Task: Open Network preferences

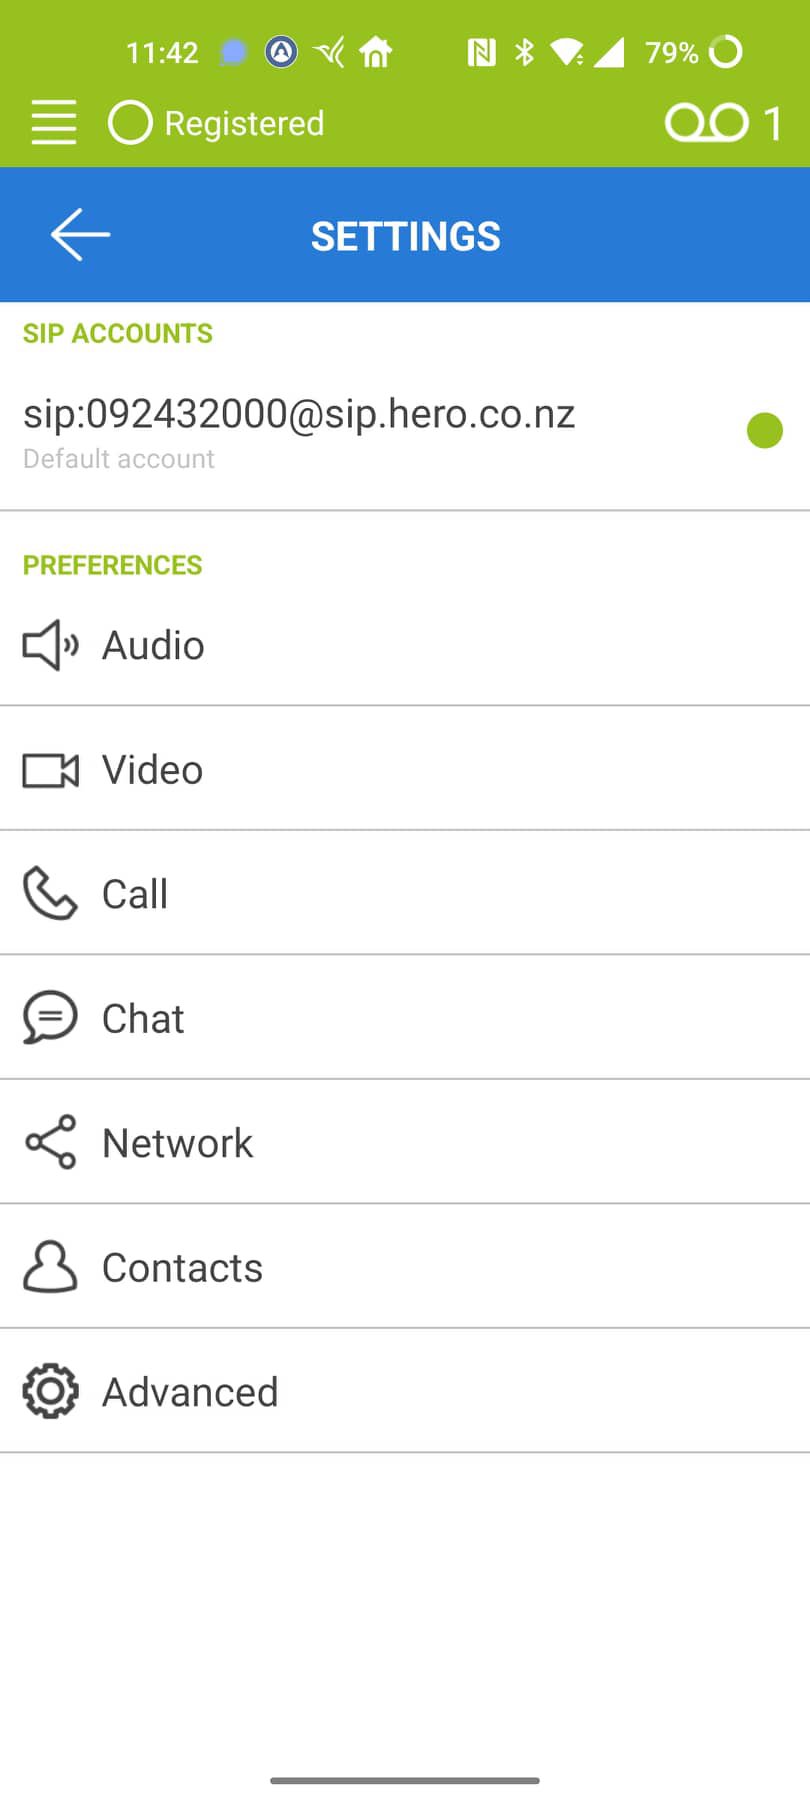Action: [x=405, y=1142]
